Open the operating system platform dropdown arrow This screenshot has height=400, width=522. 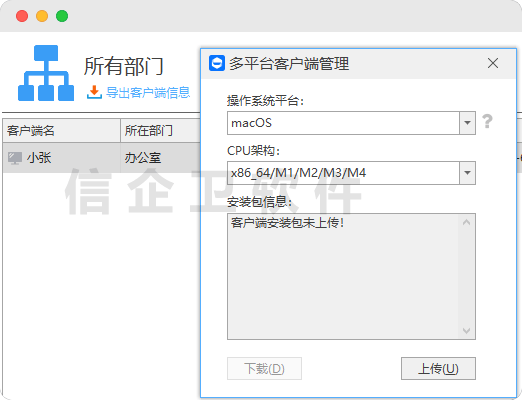467,123
